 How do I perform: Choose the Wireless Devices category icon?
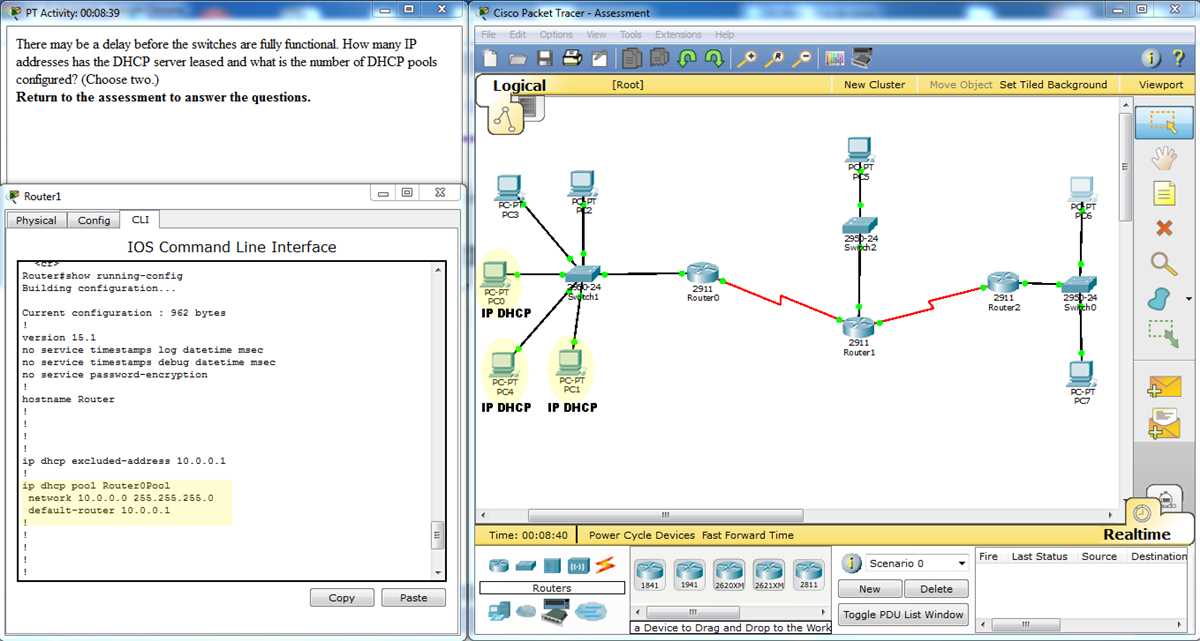tap(578, 565)
